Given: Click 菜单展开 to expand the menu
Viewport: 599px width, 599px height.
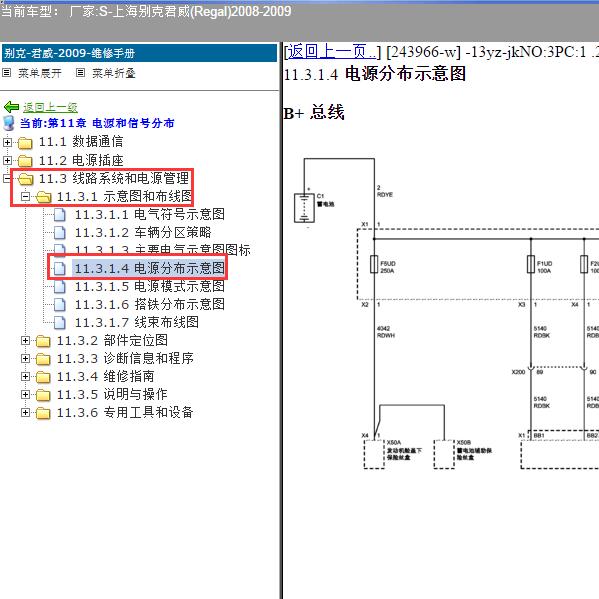Looking at the screenshot, I should [x=40, y=73].
